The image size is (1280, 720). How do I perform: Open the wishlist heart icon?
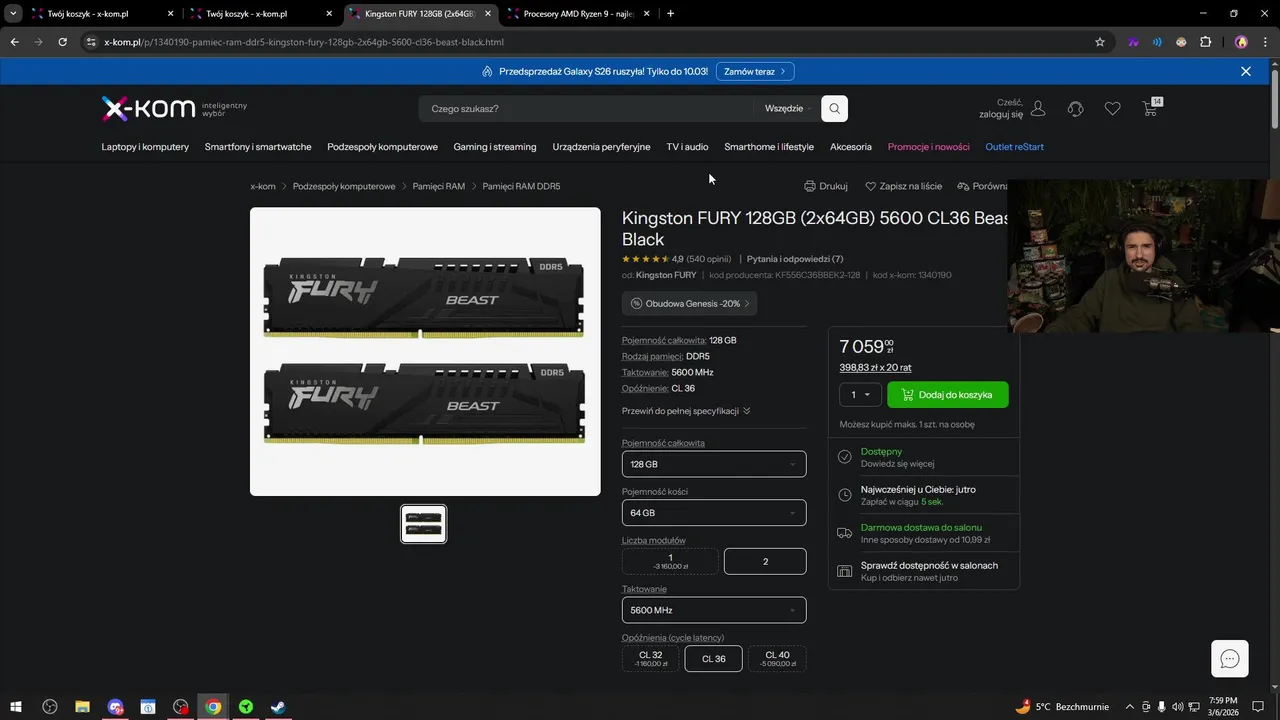[x=1112, y=108]
